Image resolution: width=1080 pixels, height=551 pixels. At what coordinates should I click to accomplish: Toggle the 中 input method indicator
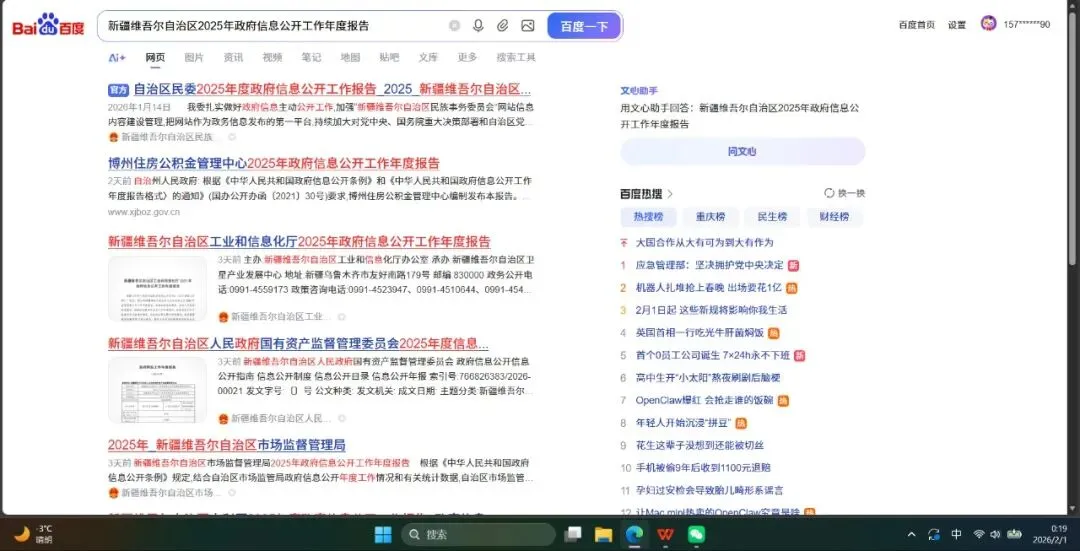point(957,534)
